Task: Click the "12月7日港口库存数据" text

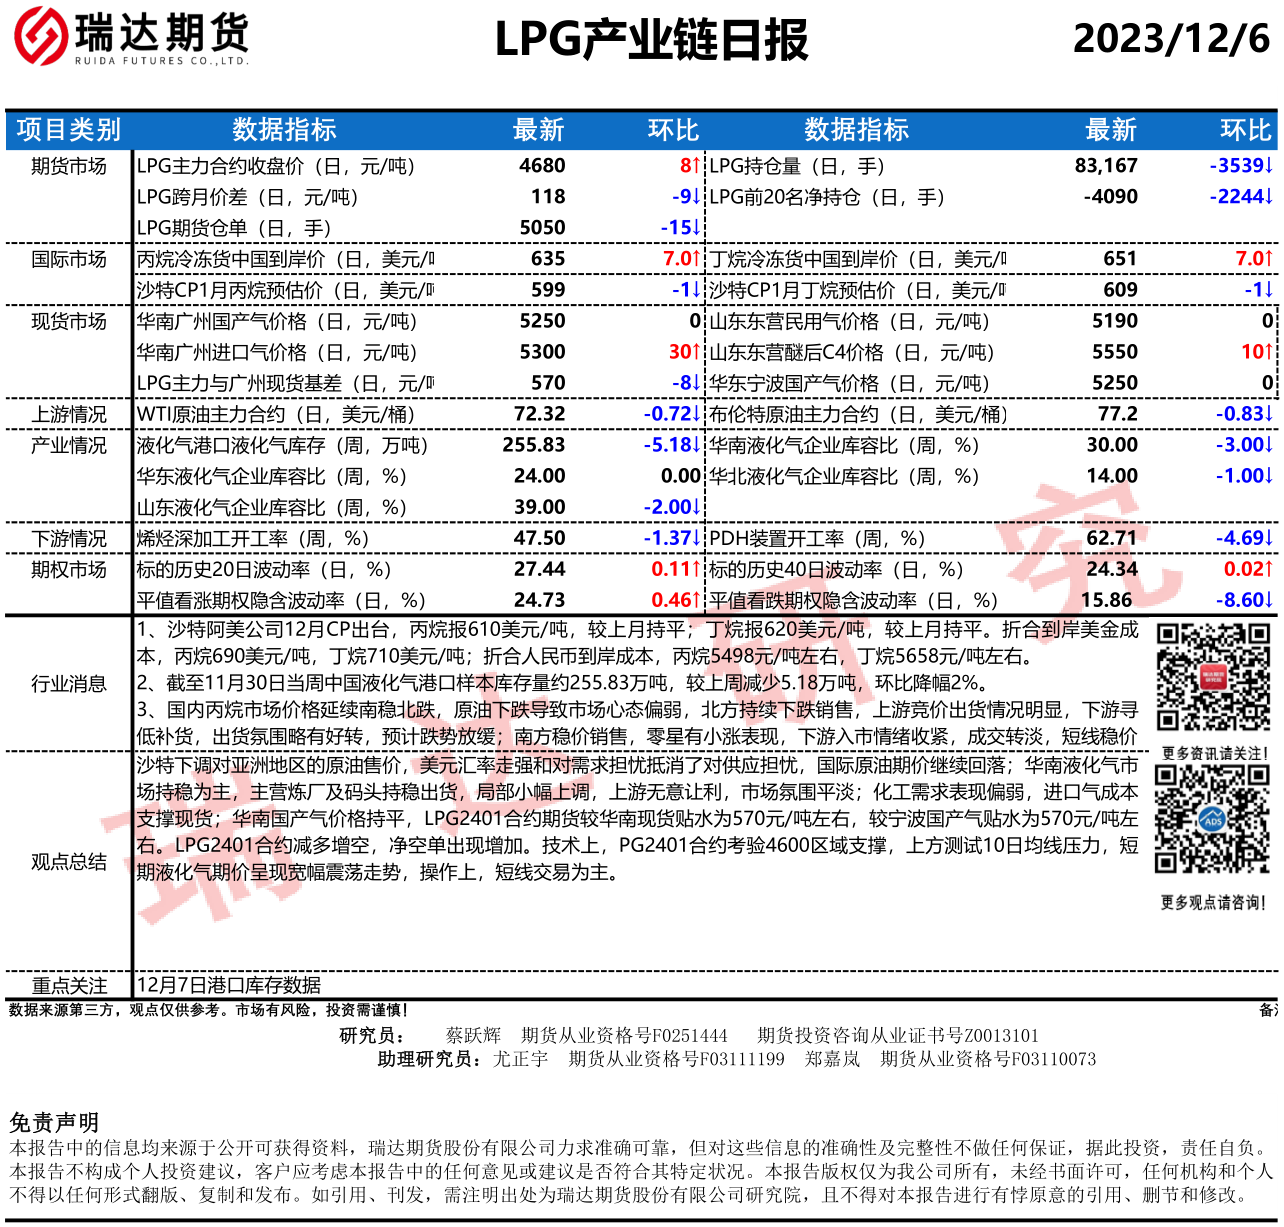Action: (x=229, y=985)
